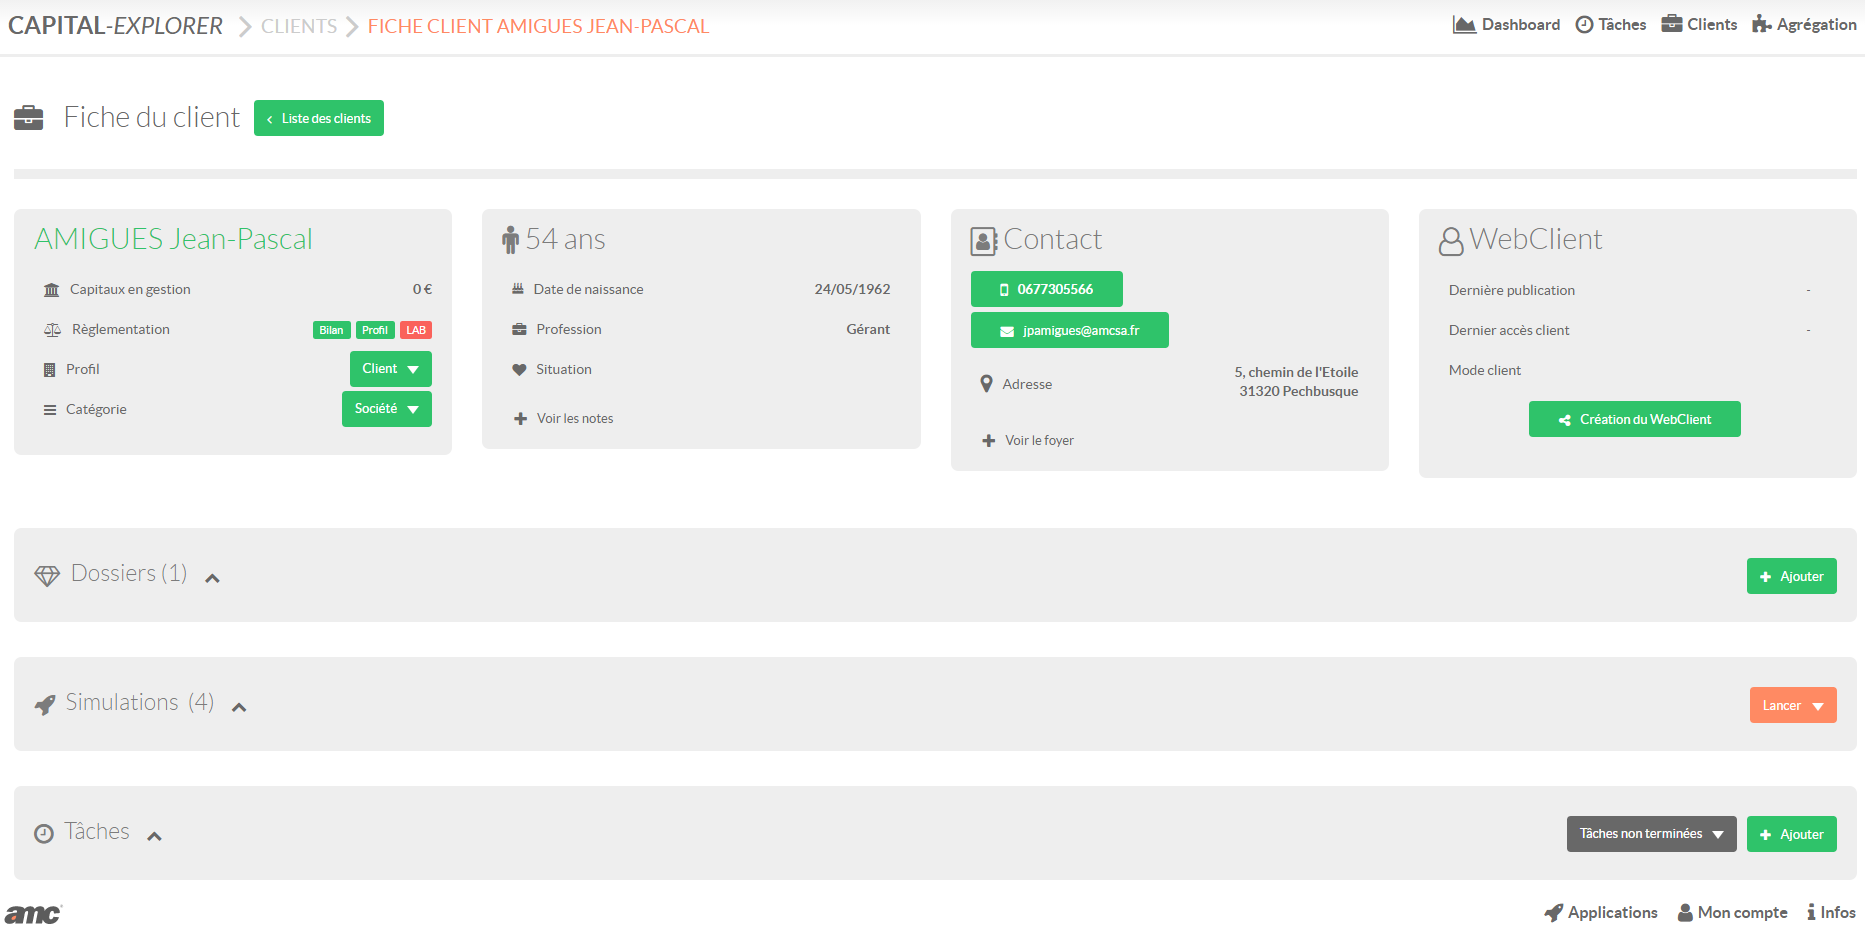Expand Voir les notes link
The width and height of the screenshot is (1865, 935).
tap(574, 419)
